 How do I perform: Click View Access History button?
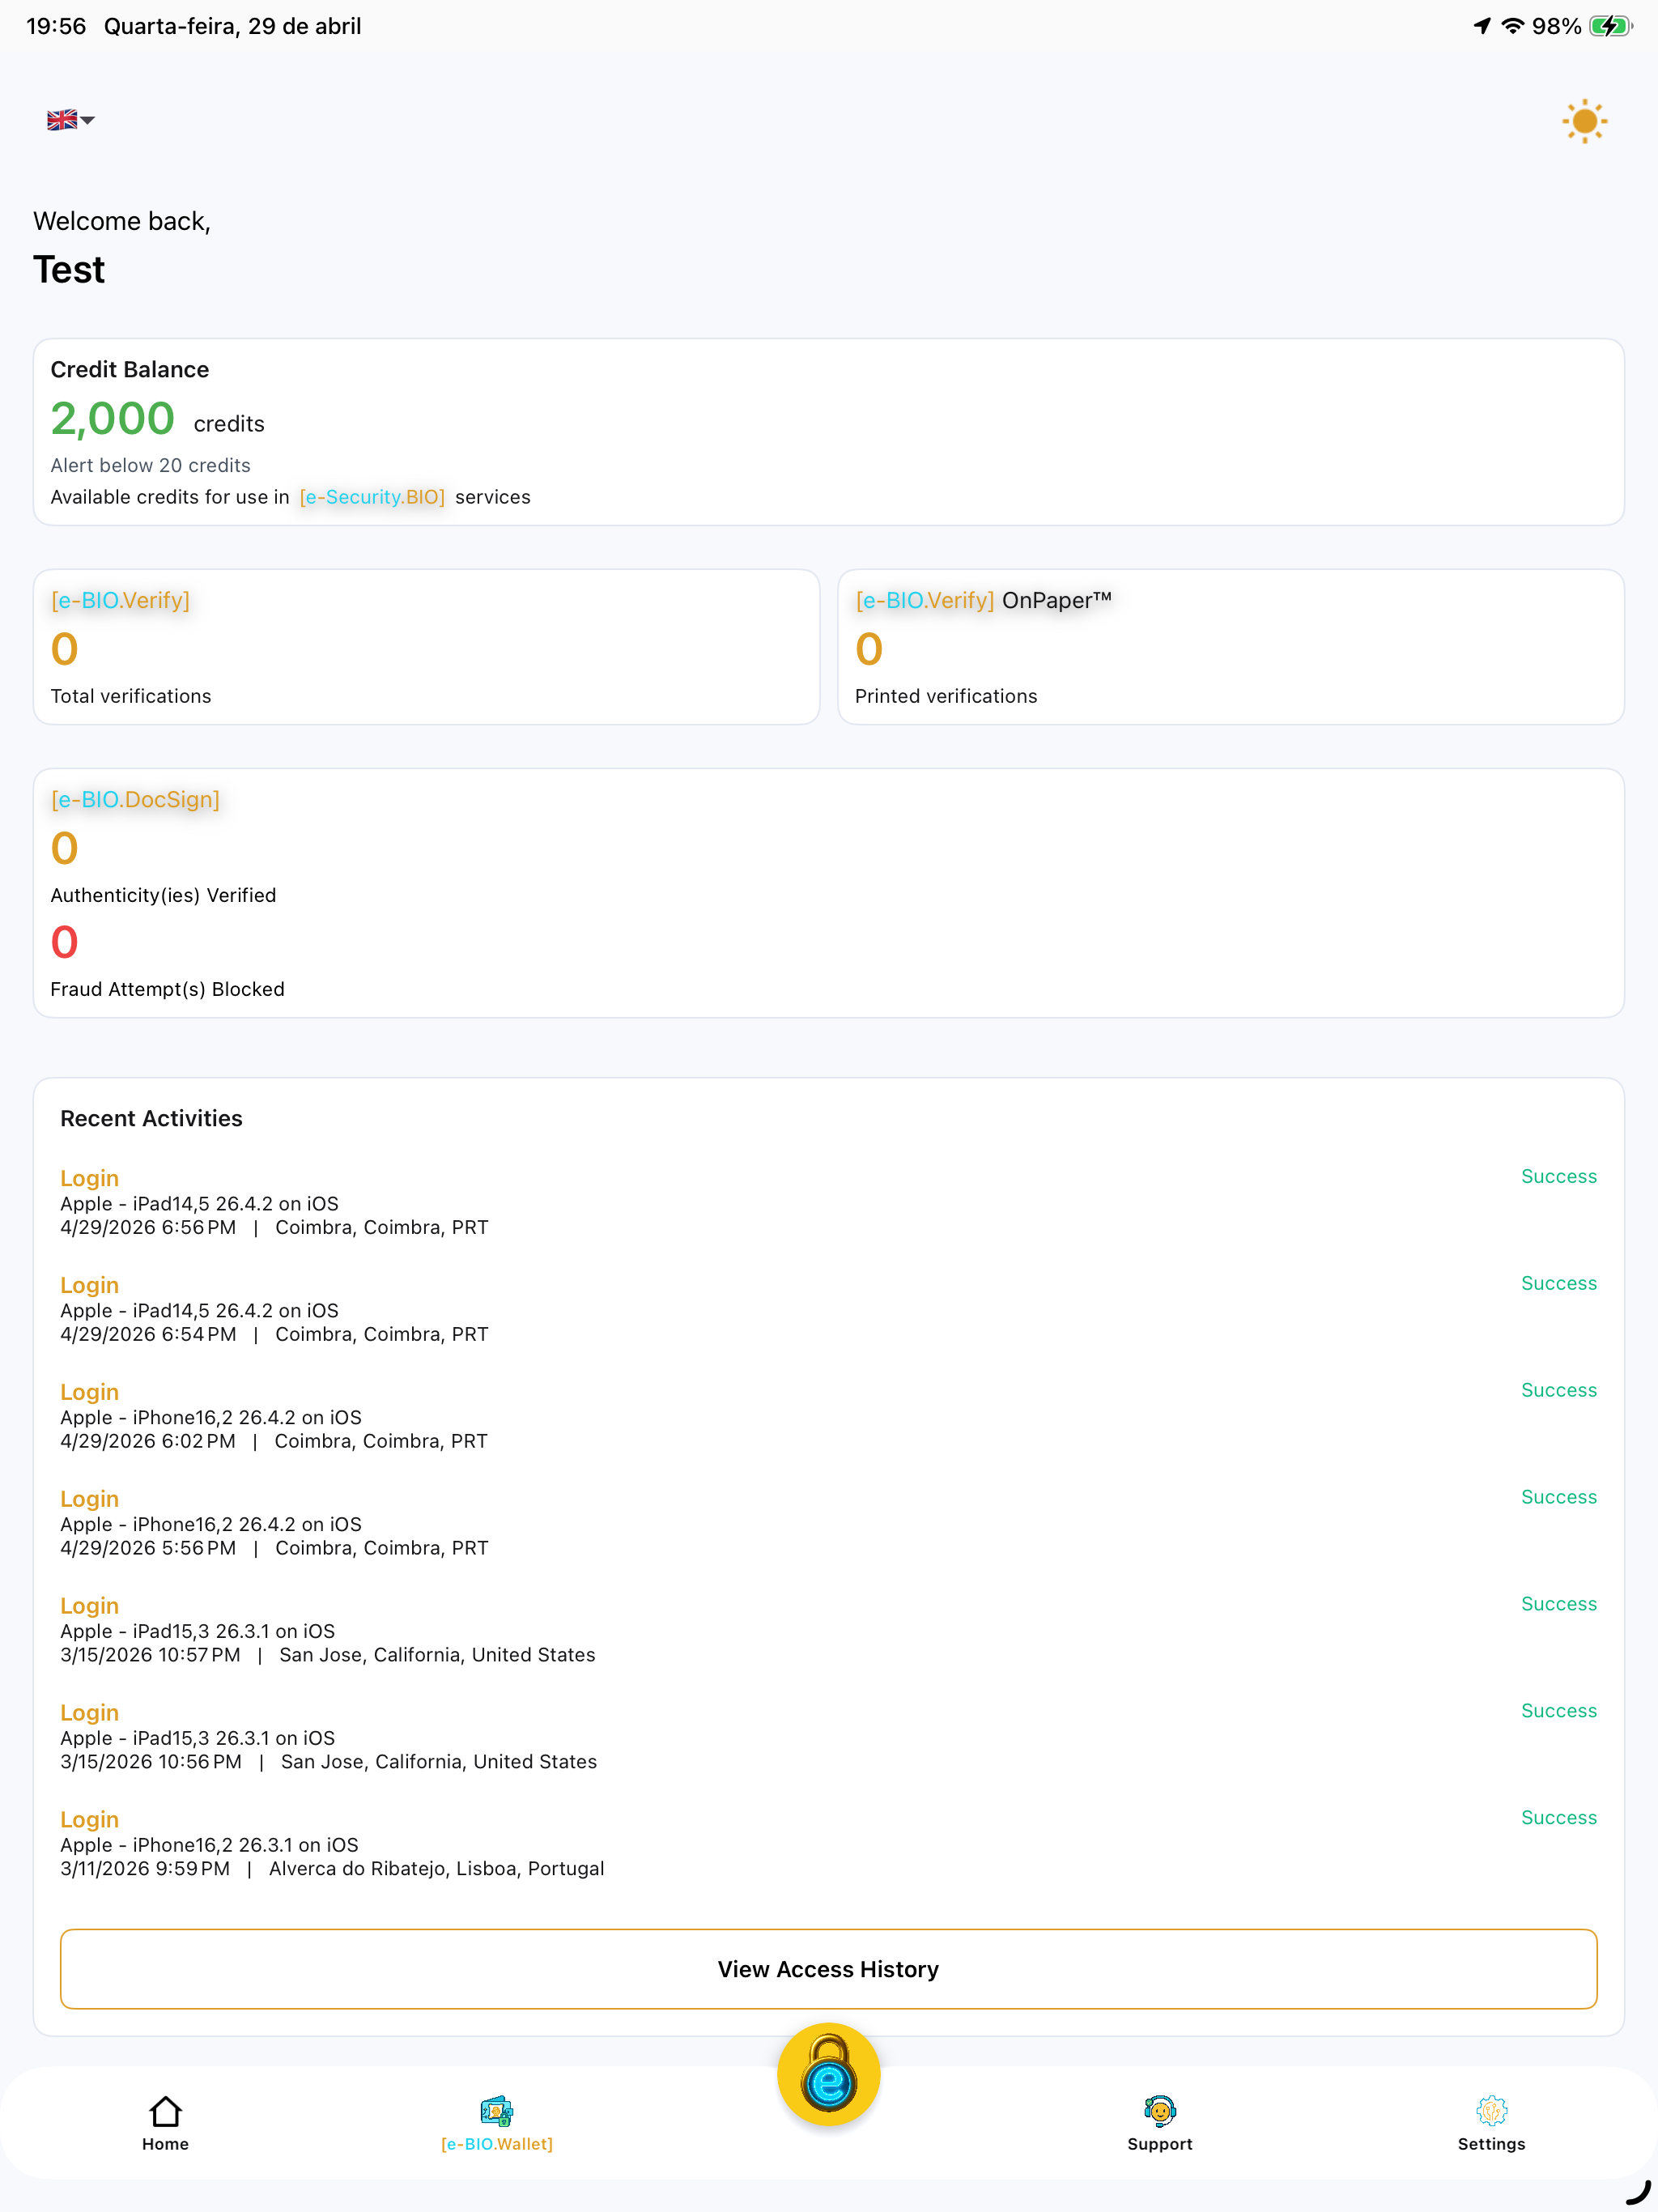point(828,1969)
